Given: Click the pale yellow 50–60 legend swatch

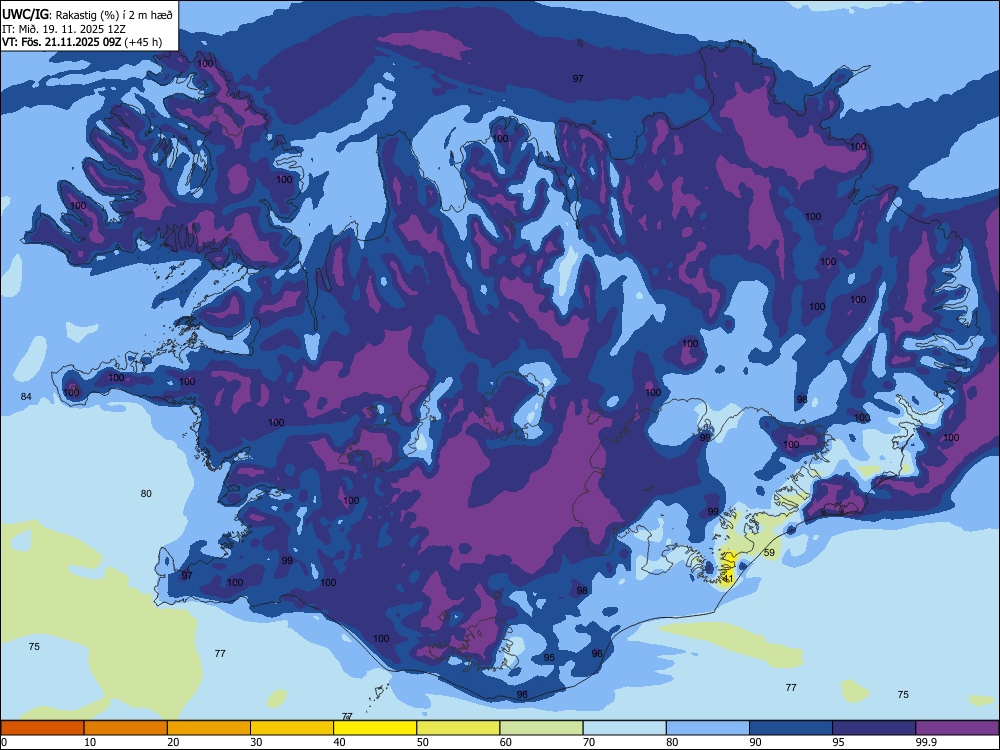Looking at the screenshot, I should click(458, 728).
